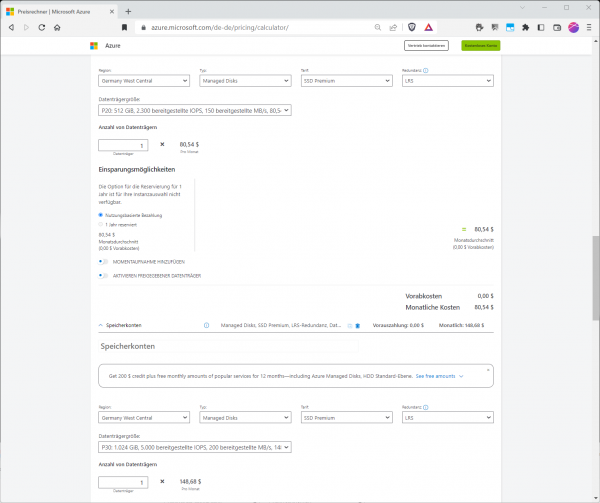Viewport: 600px width, 503px height.
Task: Toggle the browser sidebar panel
Action: (x=541, y=28)
